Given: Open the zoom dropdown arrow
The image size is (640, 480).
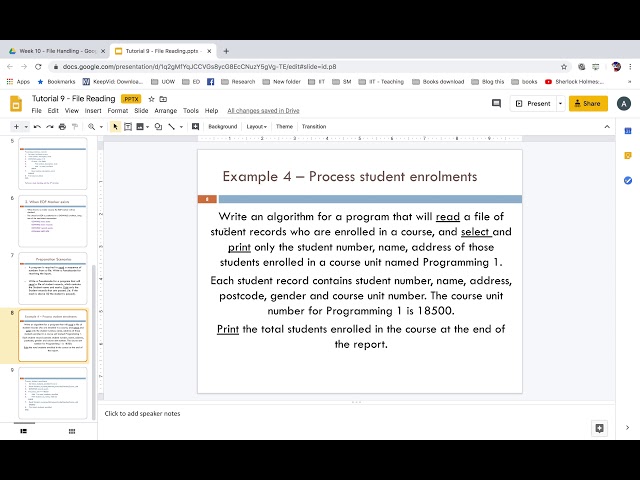Looking at the screenshot, I should click(x=101, y=127).
